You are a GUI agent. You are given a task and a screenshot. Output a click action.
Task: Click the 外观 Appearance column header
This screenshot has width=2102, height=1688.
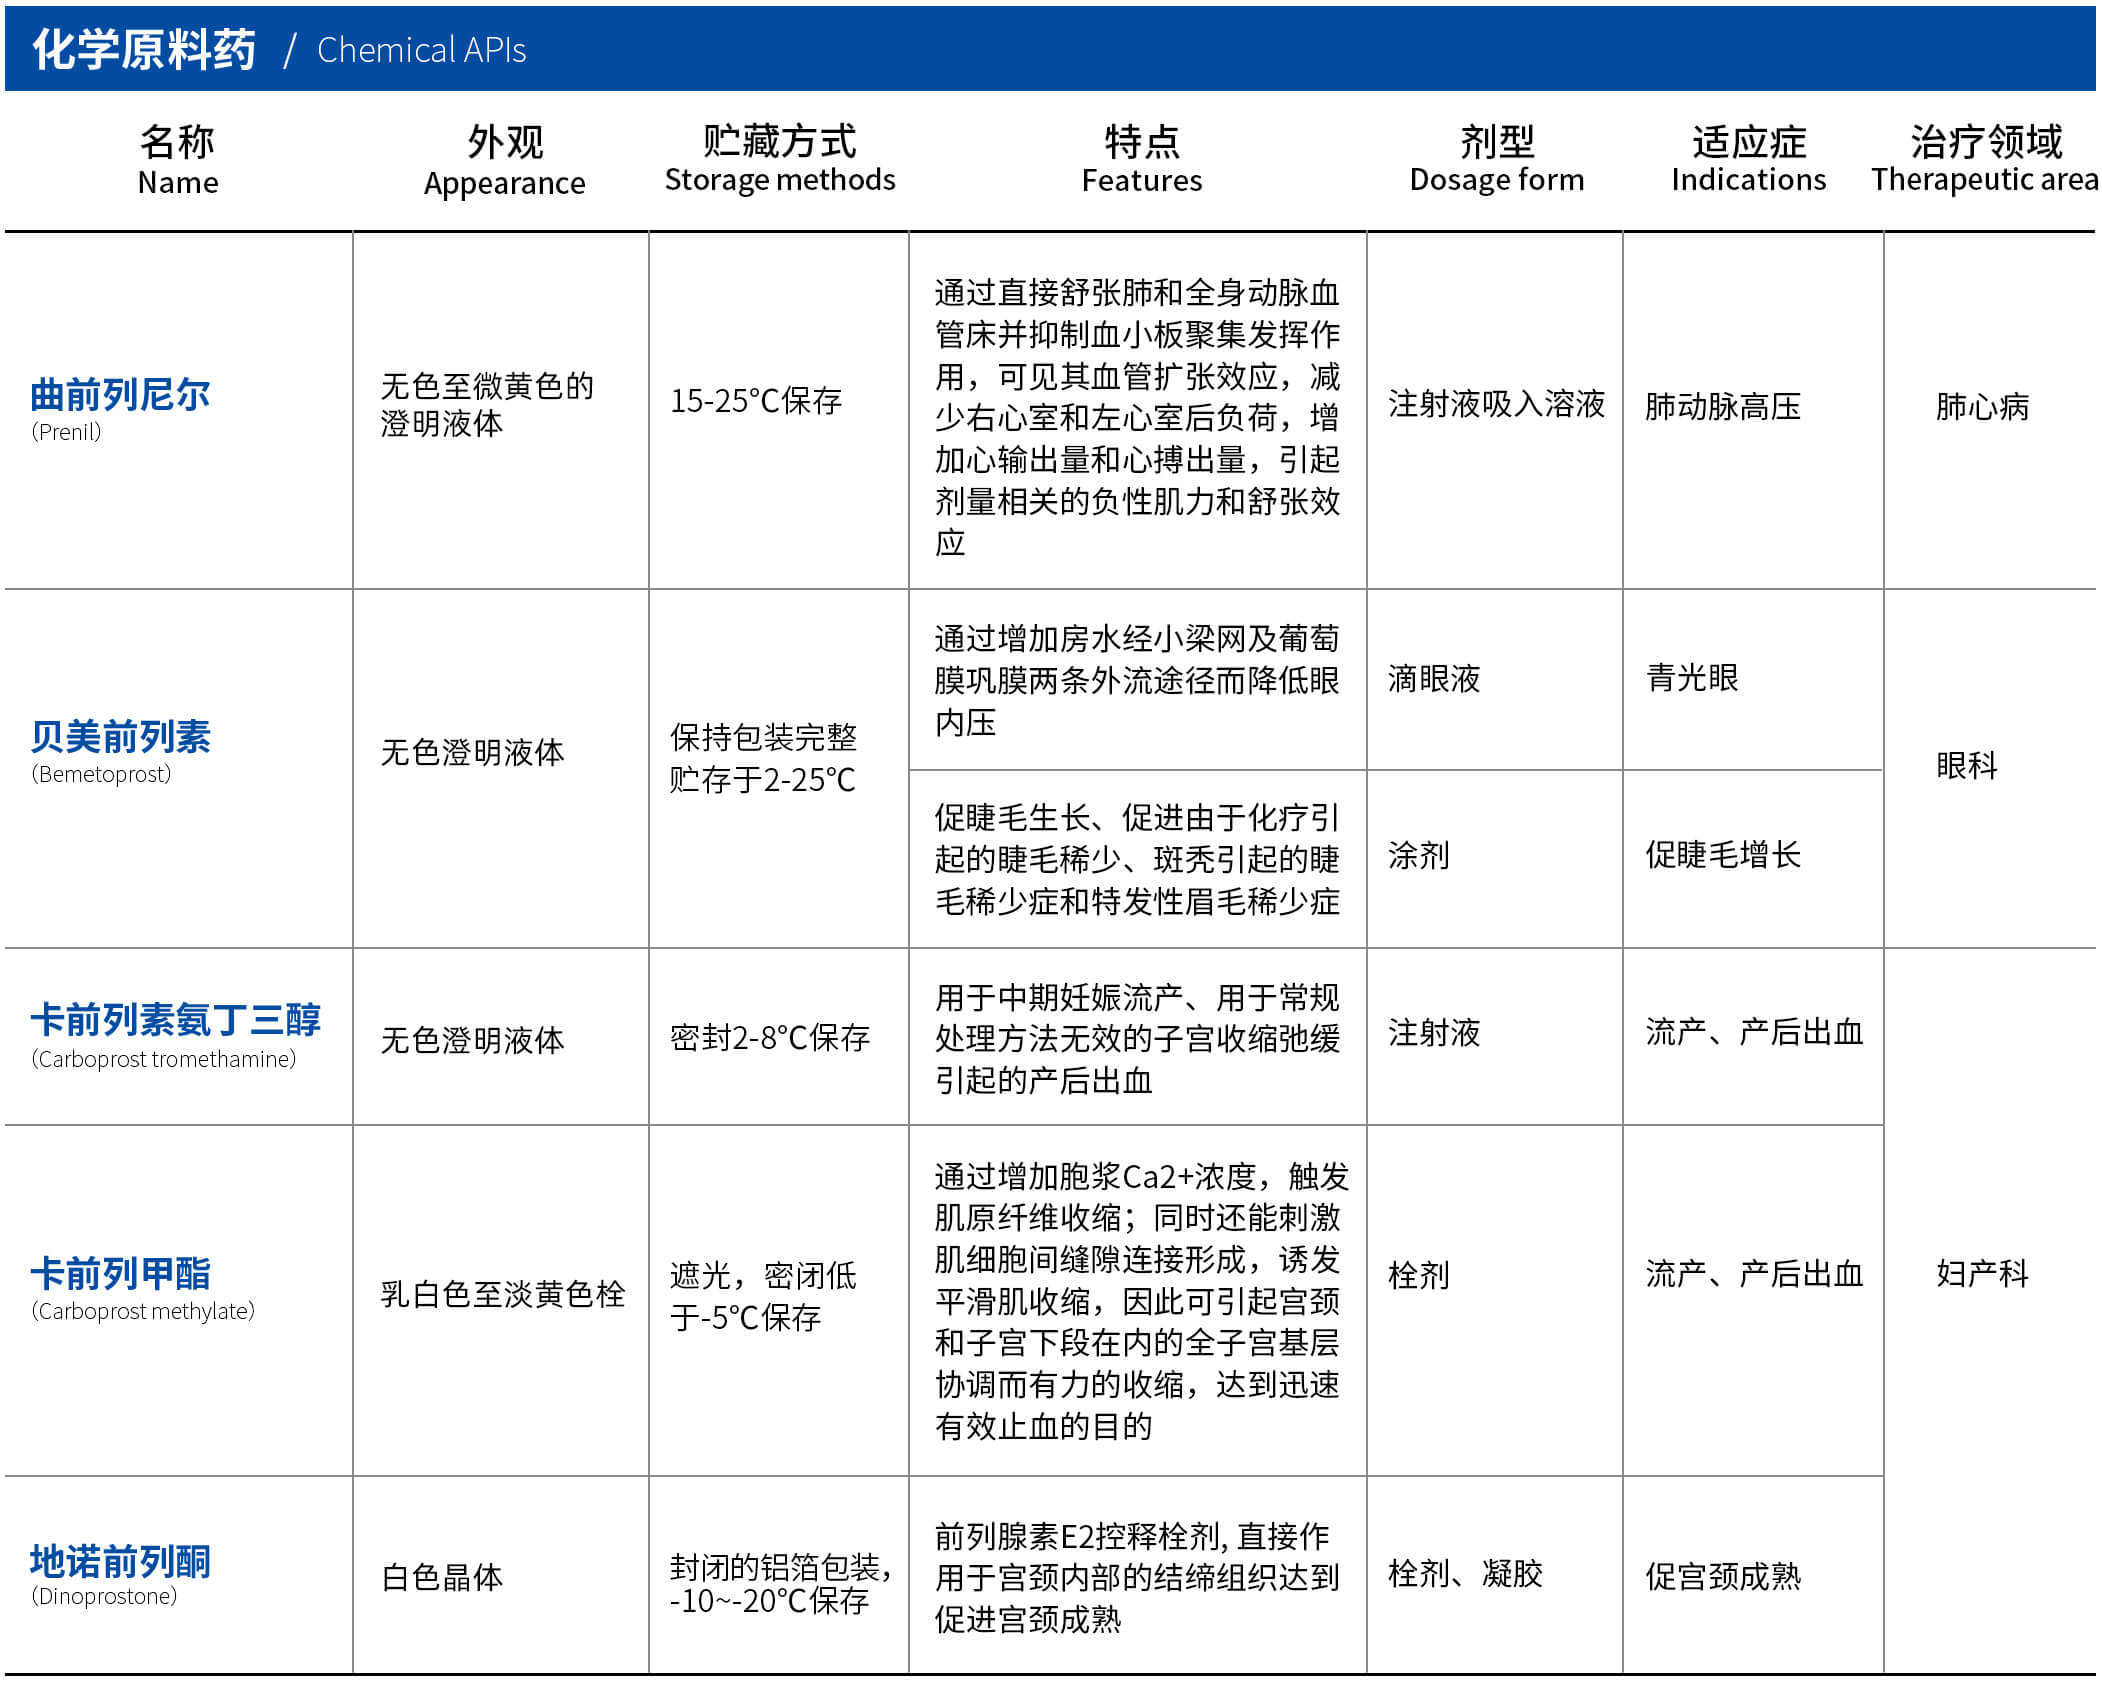coord(504,160)
